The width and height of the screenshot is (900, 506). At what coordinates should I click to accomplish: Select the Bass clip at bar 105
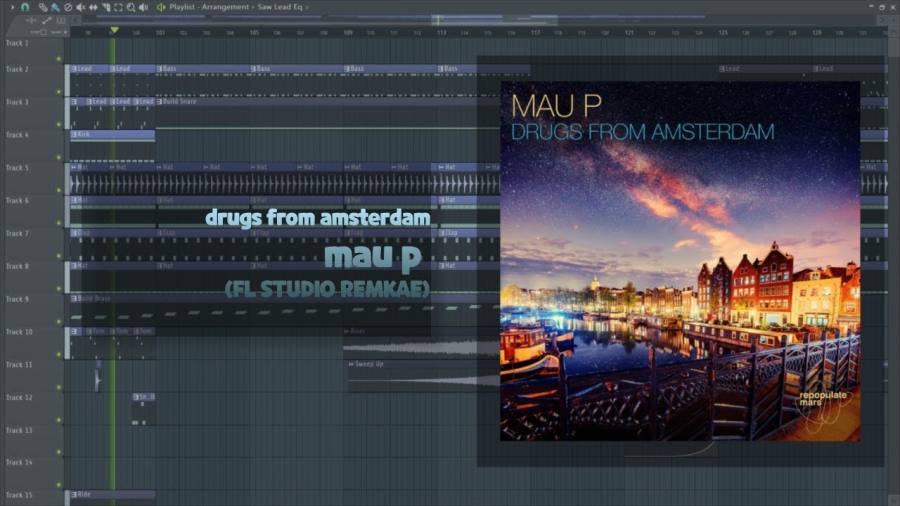coord(296,80)
